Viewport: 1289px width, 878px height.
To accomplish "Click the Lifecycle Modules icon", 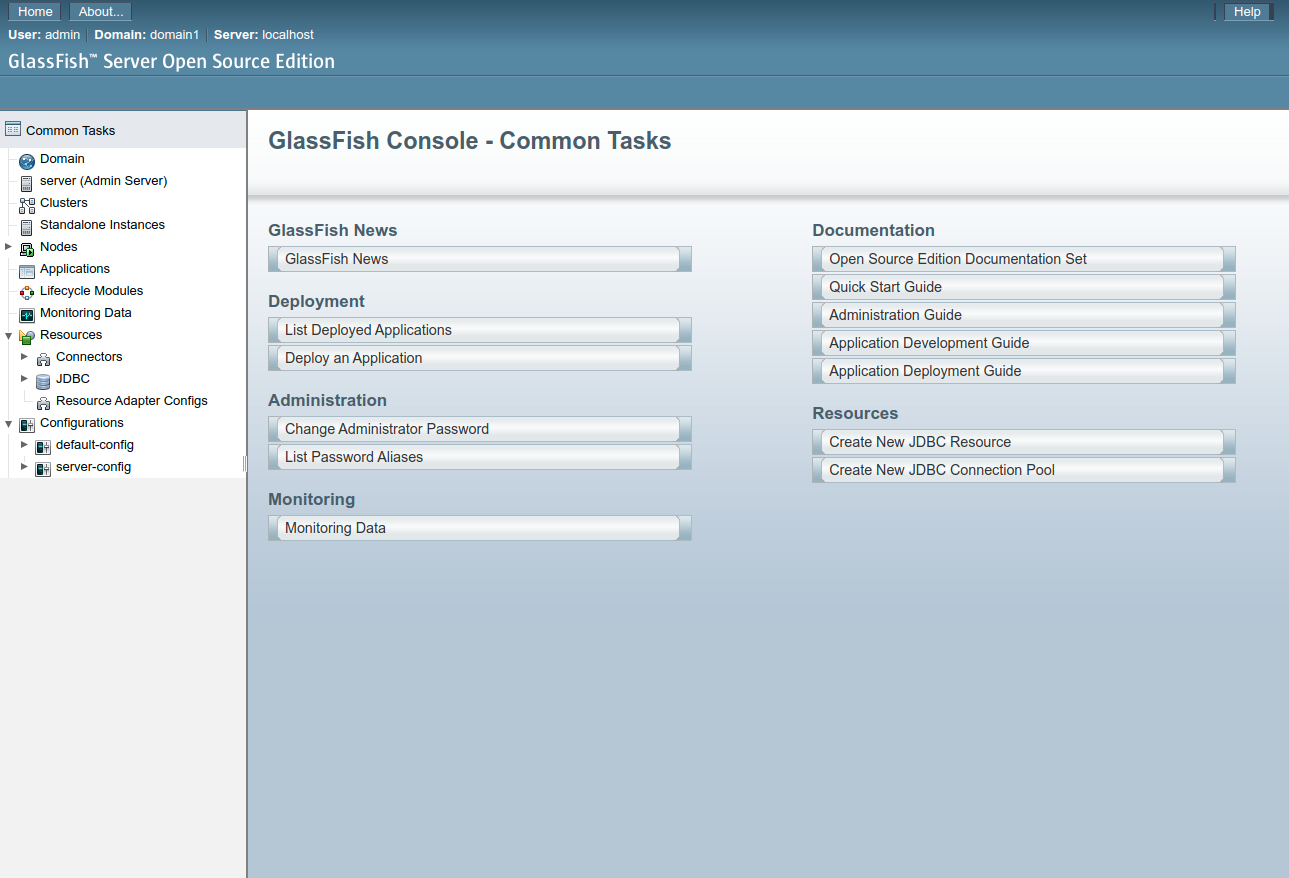I will tap(27, 292).
